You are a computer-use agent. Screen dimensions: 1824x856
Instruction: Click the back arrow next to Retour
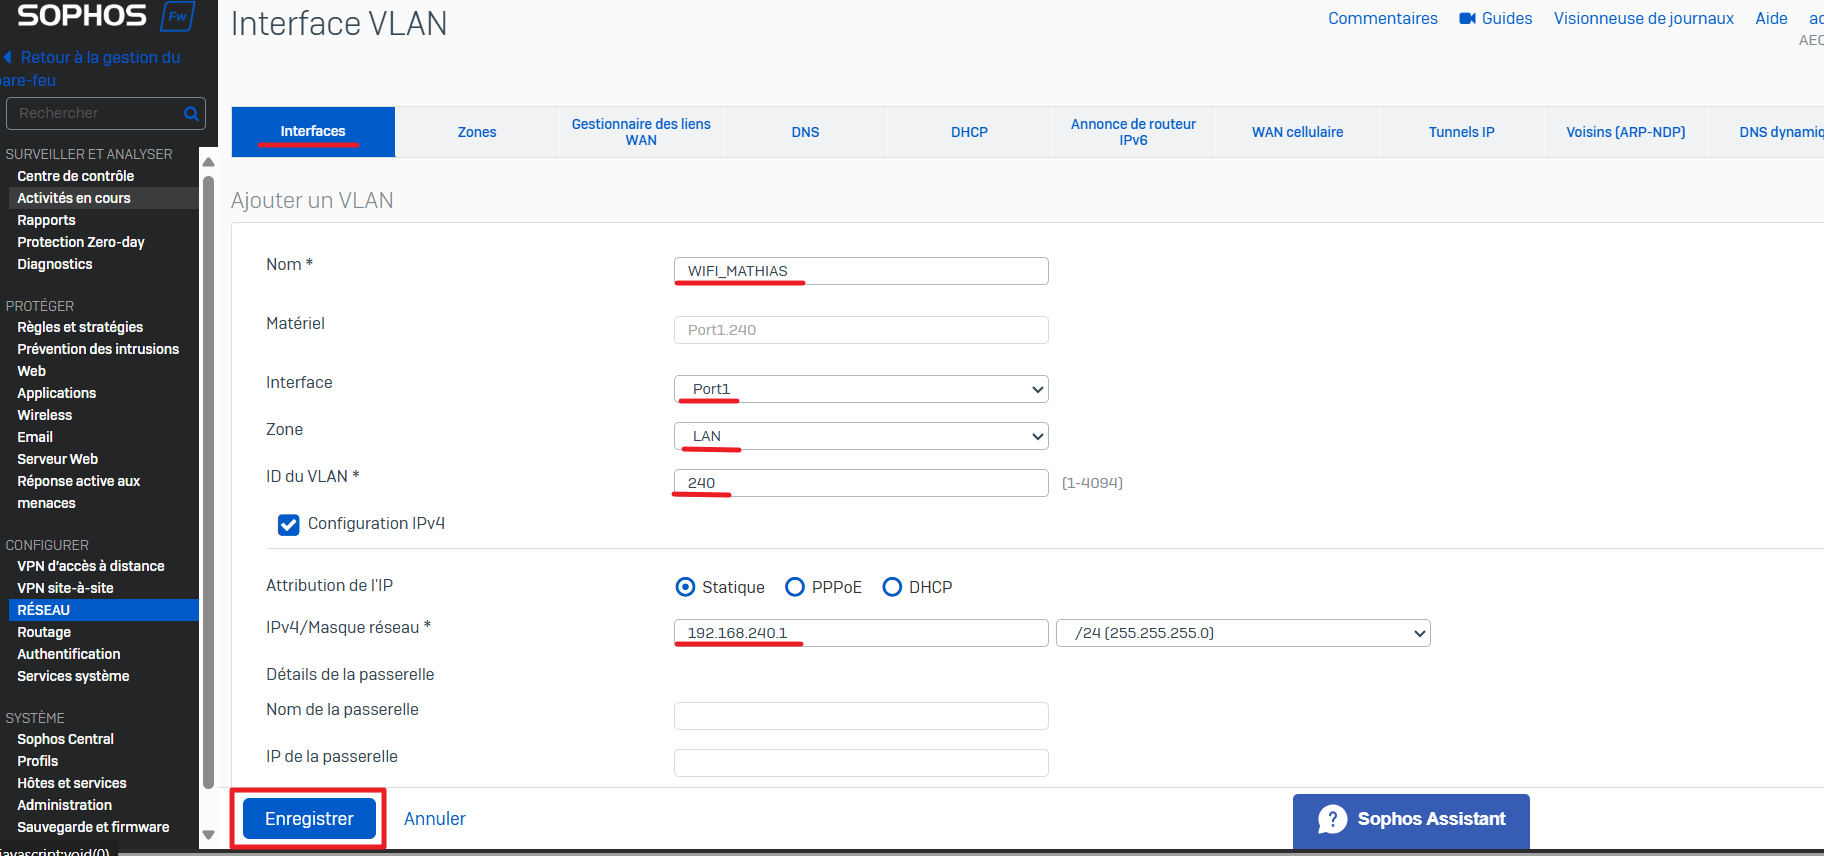pyautogui.click(x=8, y=58)
